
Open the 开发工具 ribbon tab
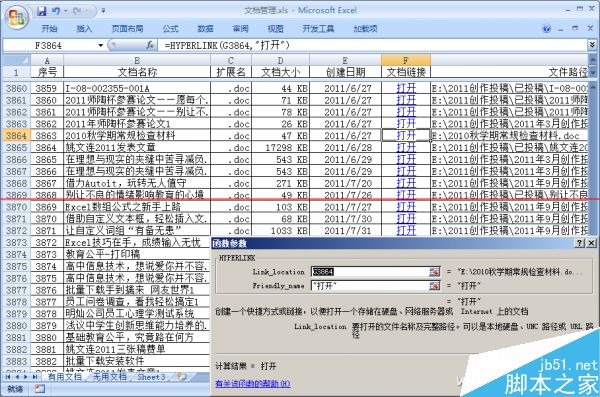click(x=318, y=29)
